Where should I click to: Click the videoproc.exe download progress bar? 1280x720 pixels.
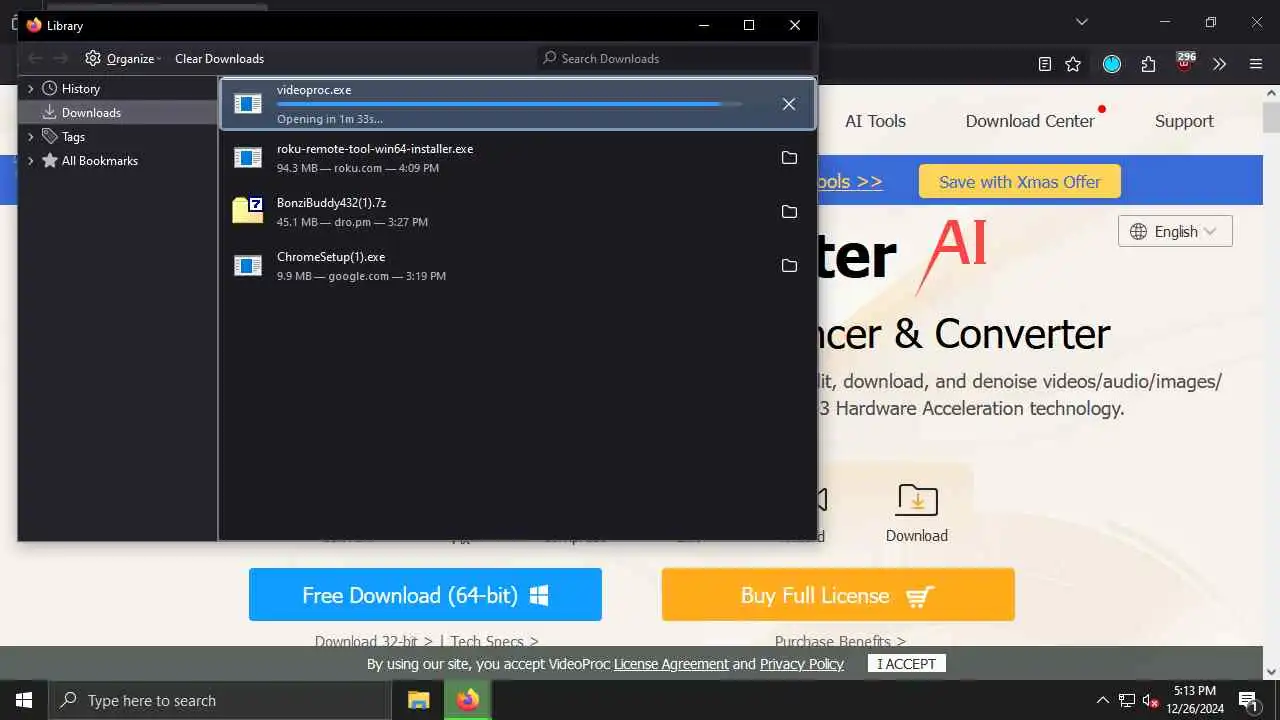[x=509, y=104]
